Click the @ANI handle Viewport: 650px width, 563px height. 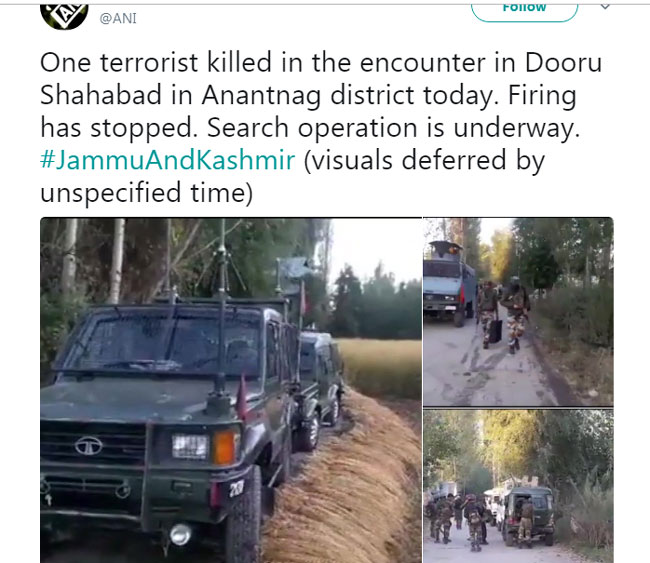(x=118, y=18)
